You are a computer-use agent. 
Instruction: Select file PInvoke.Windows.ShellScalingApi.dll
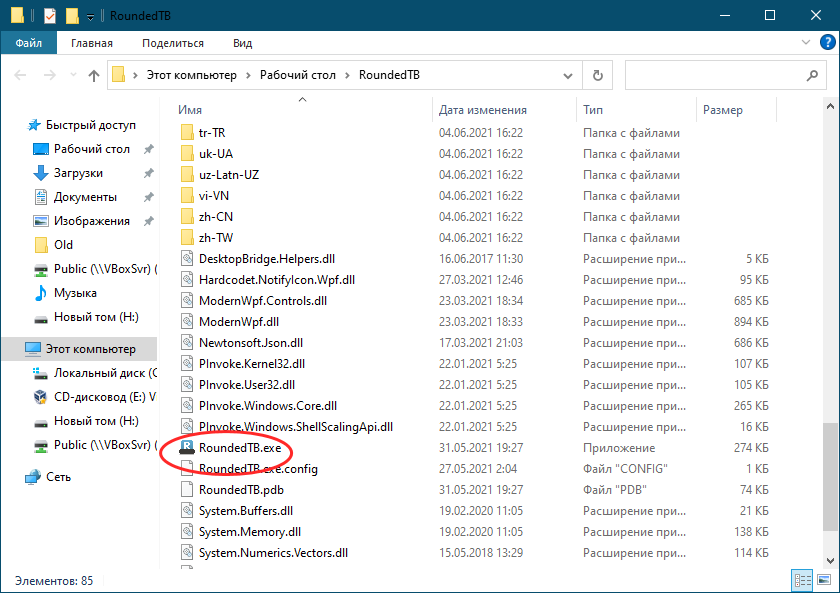296,427
